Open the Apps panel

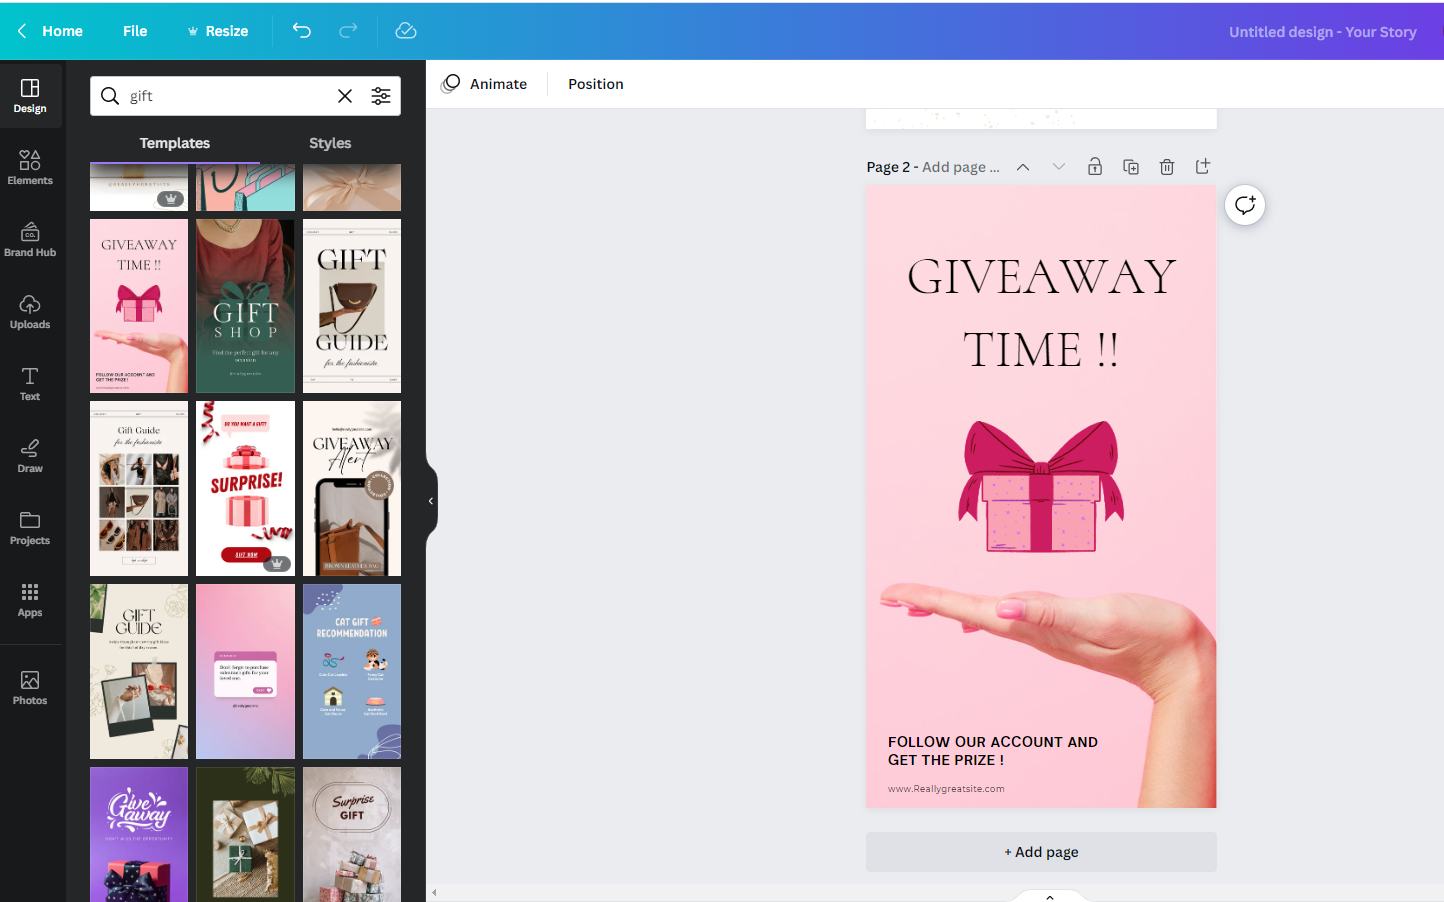(x=30, y=600)
